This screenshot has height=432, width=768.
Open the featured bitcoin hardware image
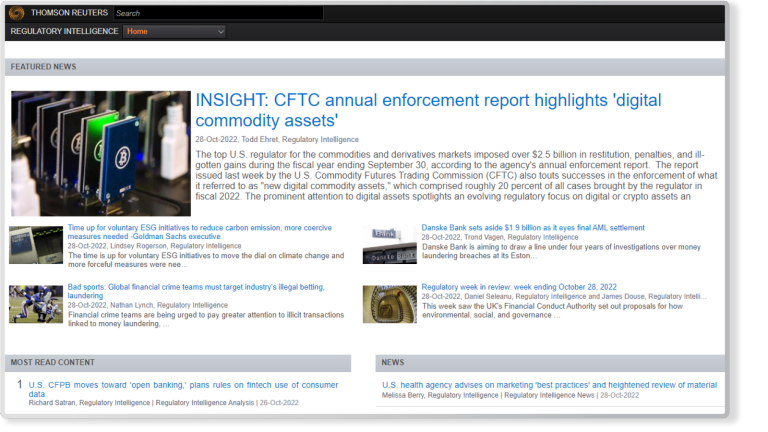[x=100, y=153]
